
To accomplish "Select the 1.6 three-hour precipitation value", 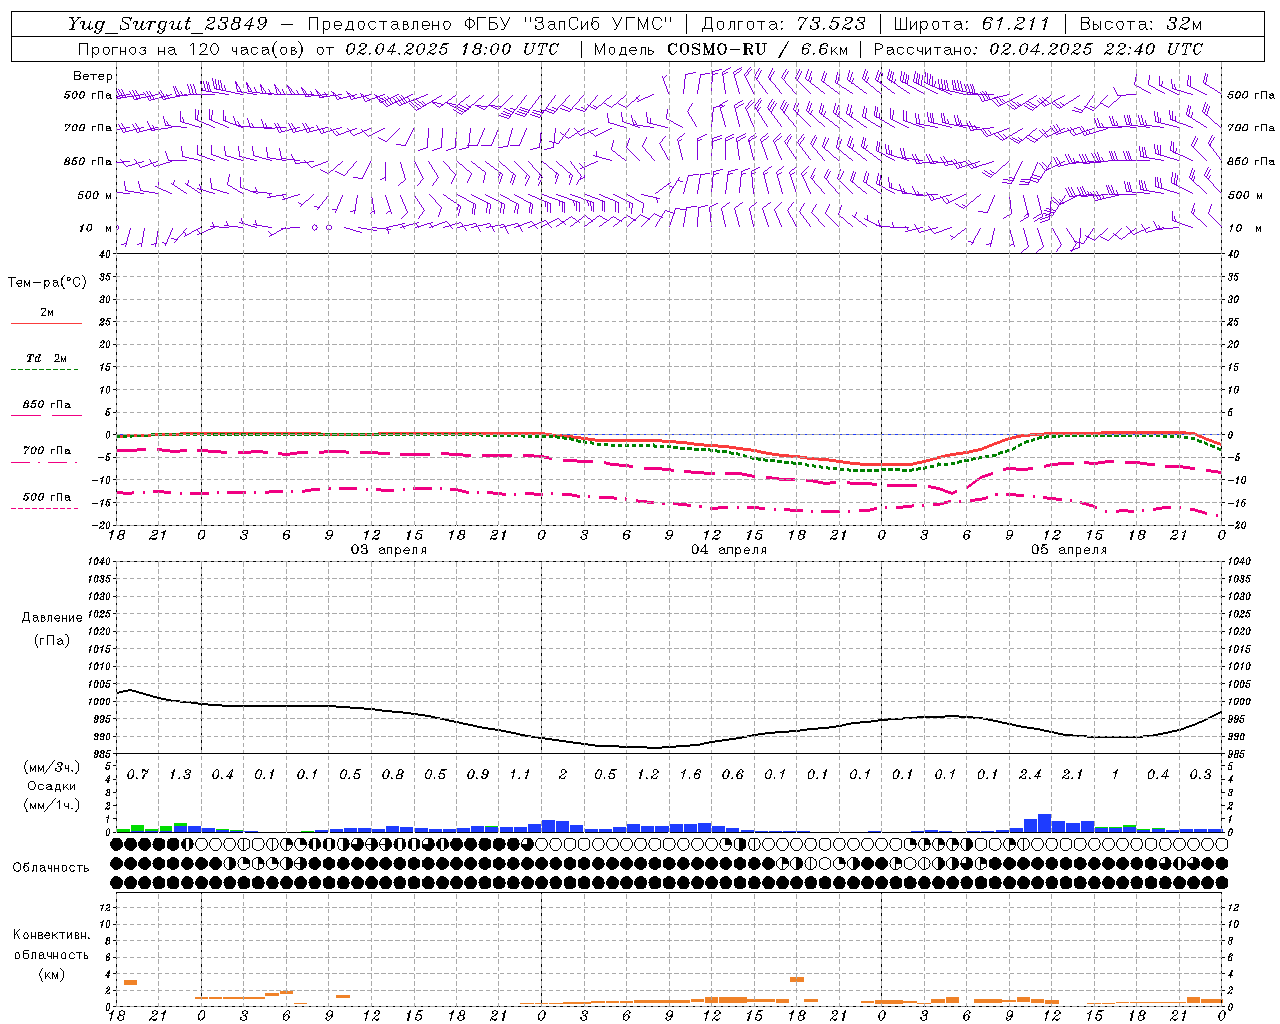I will (x=690, y=775).
